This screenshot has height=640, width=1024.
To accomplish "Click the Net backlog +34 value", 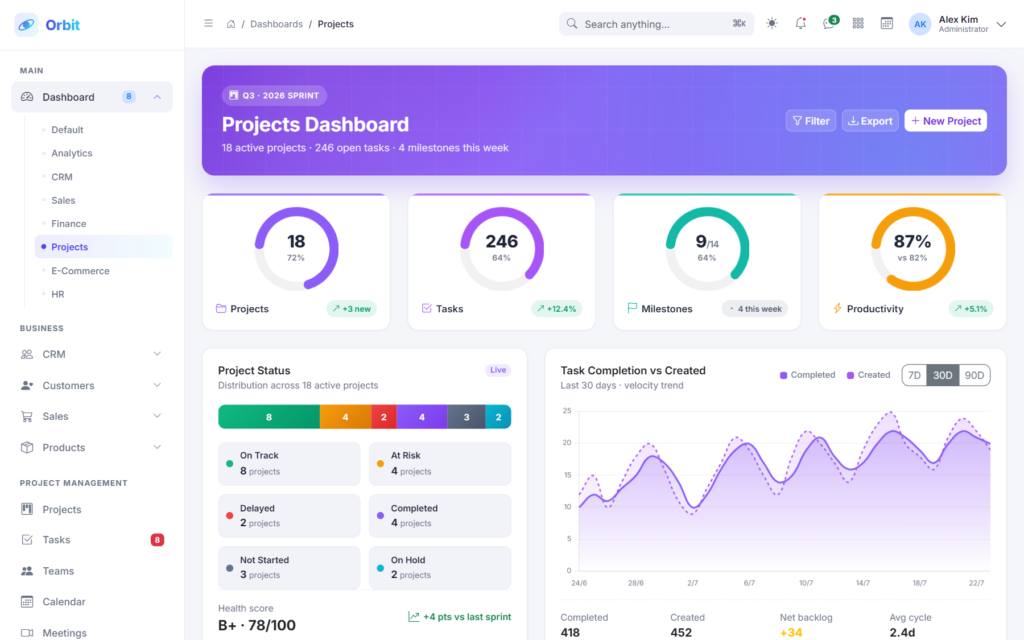I will pyautogui.click(x=791, y=632).
